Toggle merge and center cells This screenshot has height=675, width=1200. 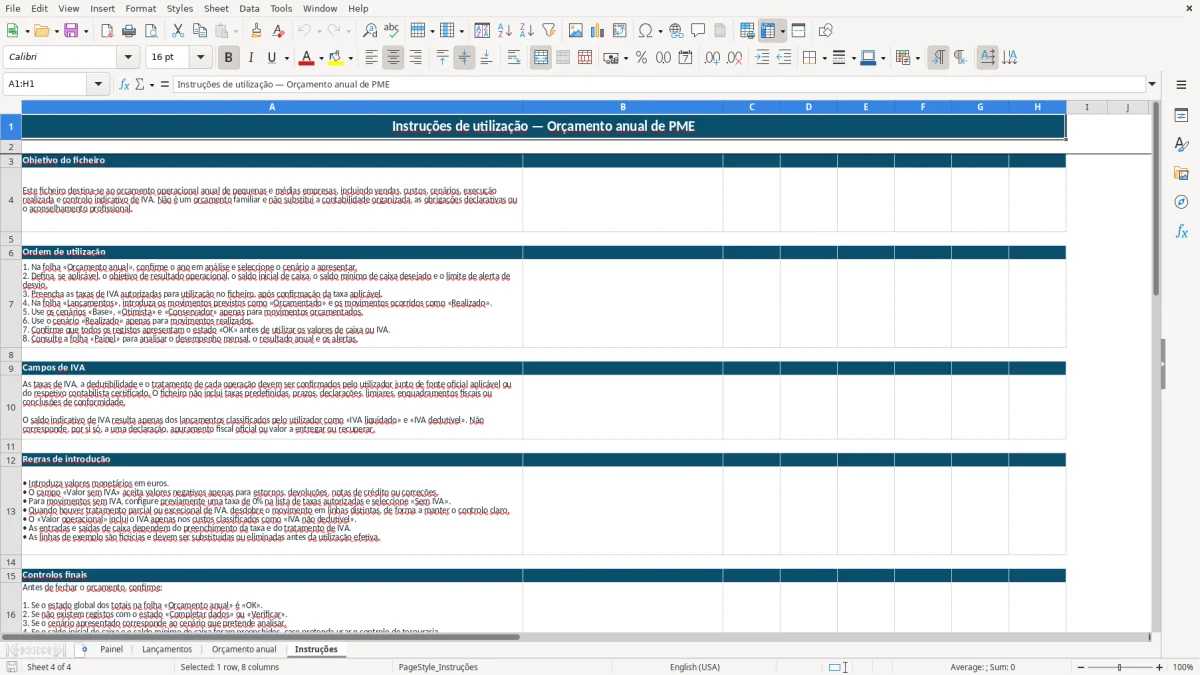[x=541, y=58]
